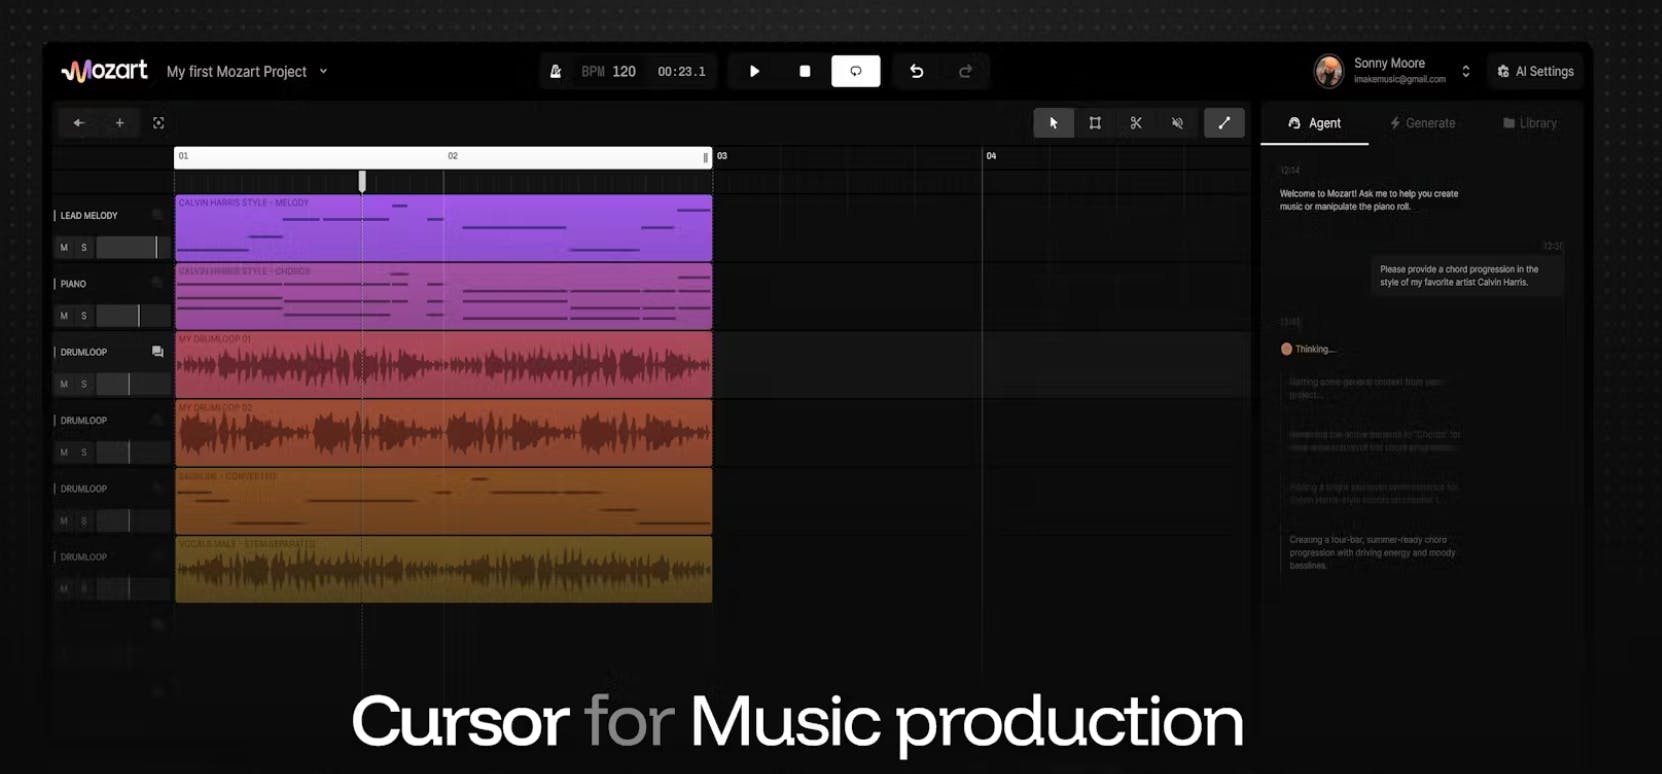Click Sonny Moore's profile avatar

tap(1328, 71)
